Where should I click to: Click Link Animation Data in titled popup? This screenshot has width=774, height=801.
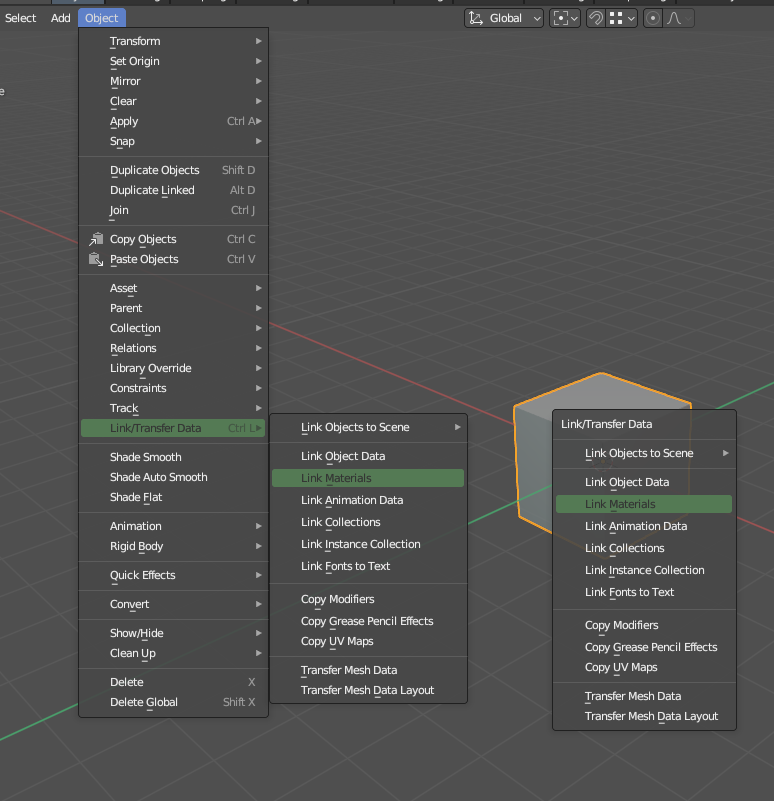[x=644, y=526]
